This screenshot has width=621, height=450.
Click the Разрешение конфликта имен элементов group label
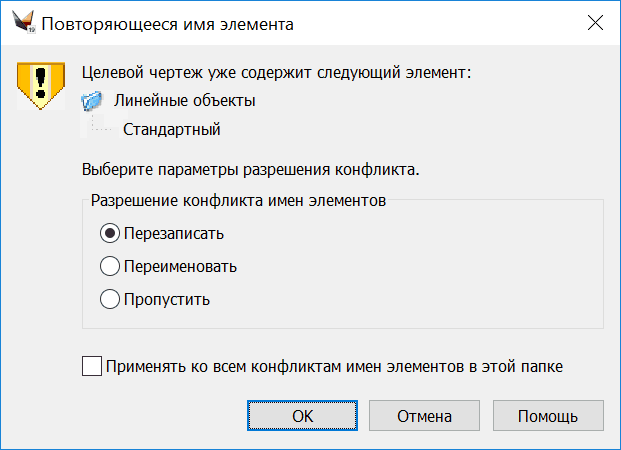click(x=238, y=200)
